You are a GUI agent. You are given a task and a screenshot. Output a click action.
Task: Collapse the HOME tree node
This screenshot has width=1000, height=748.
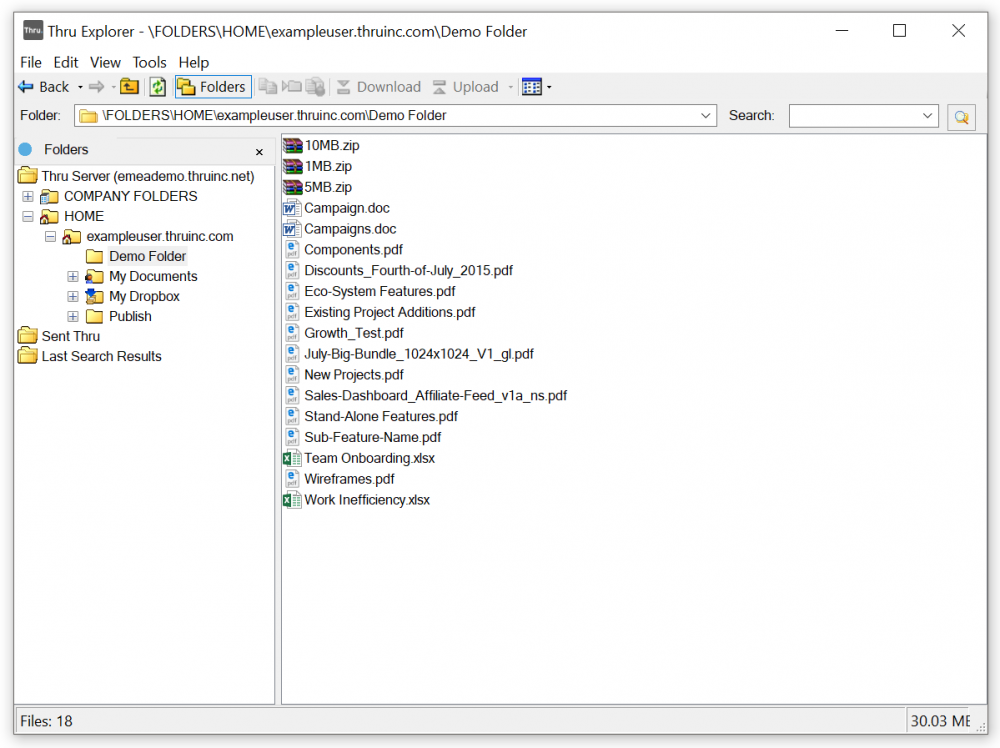(x=27, y=217)
